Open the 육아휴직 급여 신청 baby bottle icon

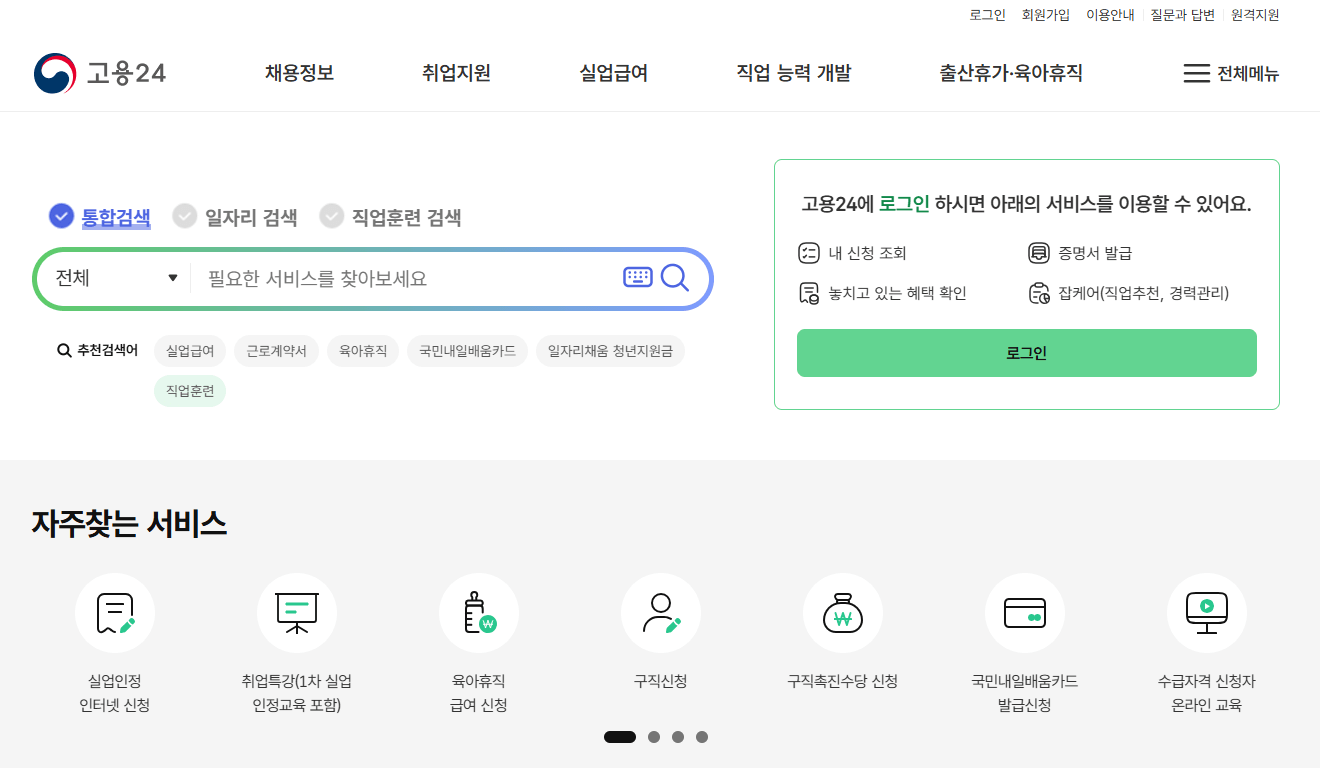[479, 612]
